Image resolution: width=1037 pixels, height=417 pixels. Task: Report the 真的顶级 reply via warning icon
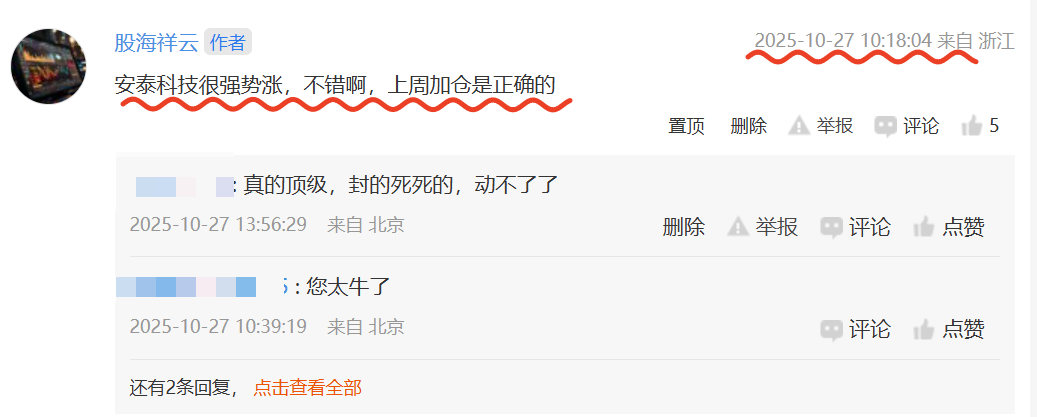[x=738, y=227]
